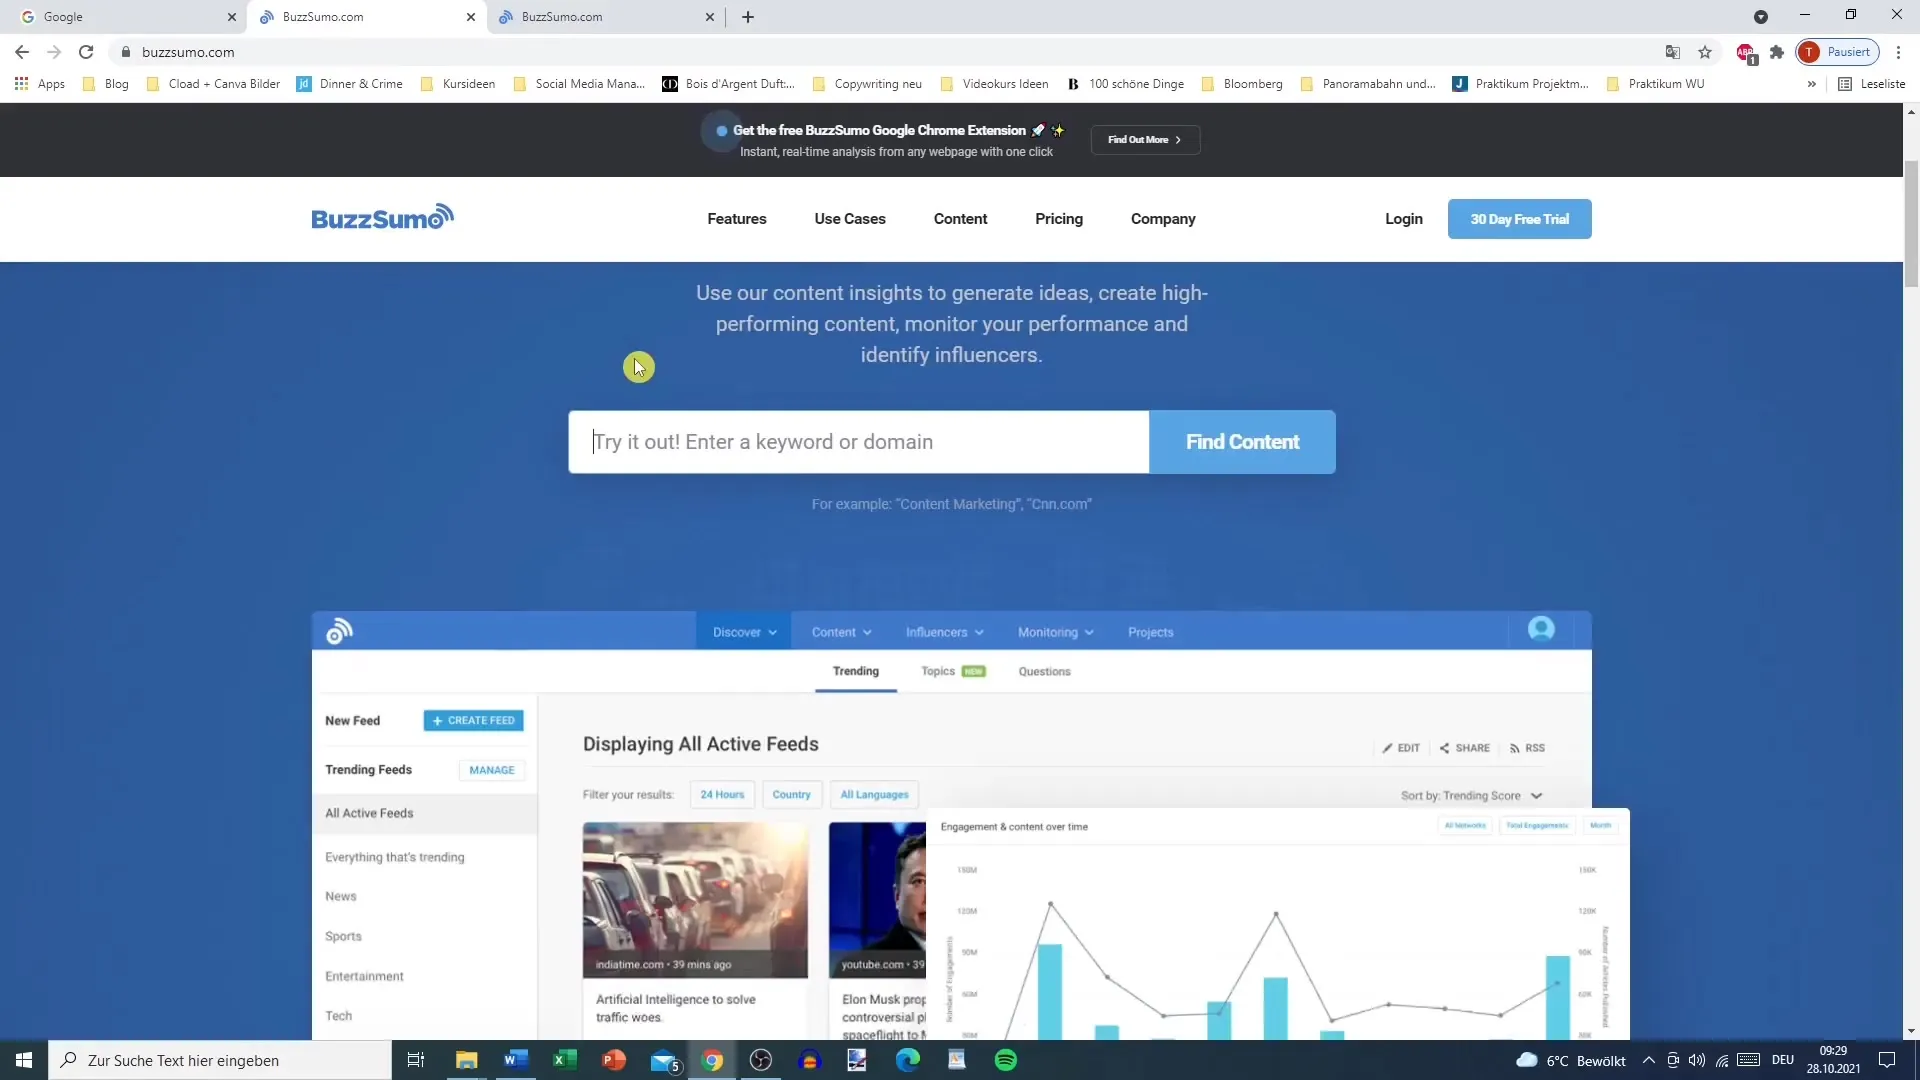Click the Find Content button
Screen dimensions: 1920x1080
(1242, 442)
